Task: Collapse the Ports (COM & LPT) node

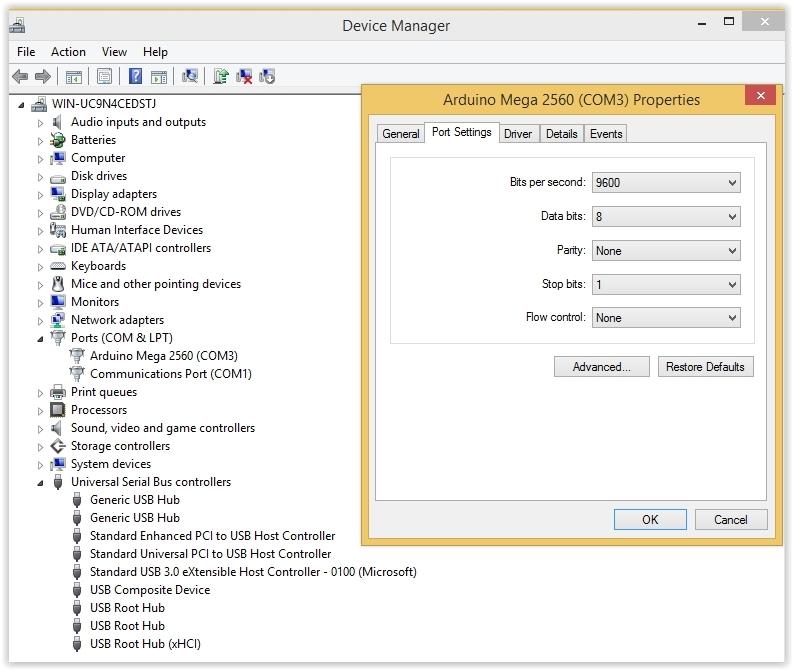Action: coord(41,339)
